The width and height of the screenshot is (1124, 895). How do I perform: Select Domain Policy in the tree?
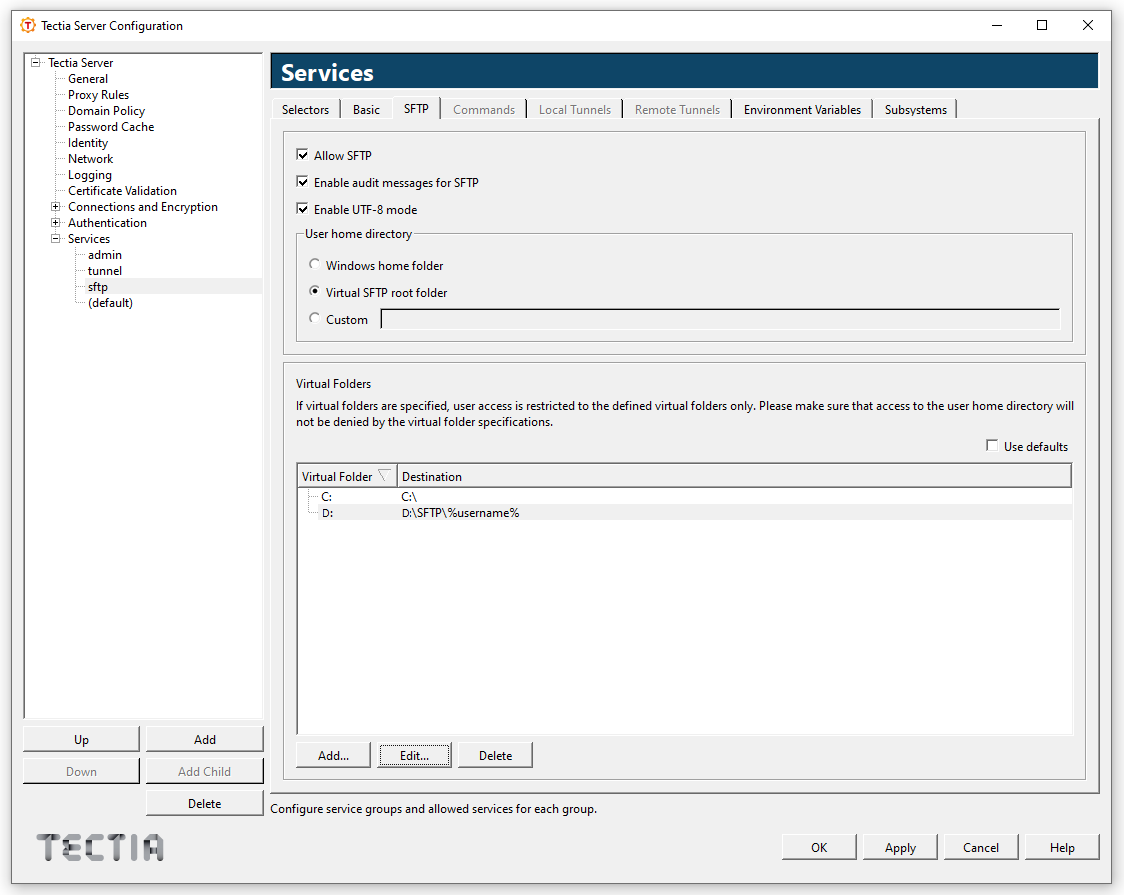[x=106, y=110]
